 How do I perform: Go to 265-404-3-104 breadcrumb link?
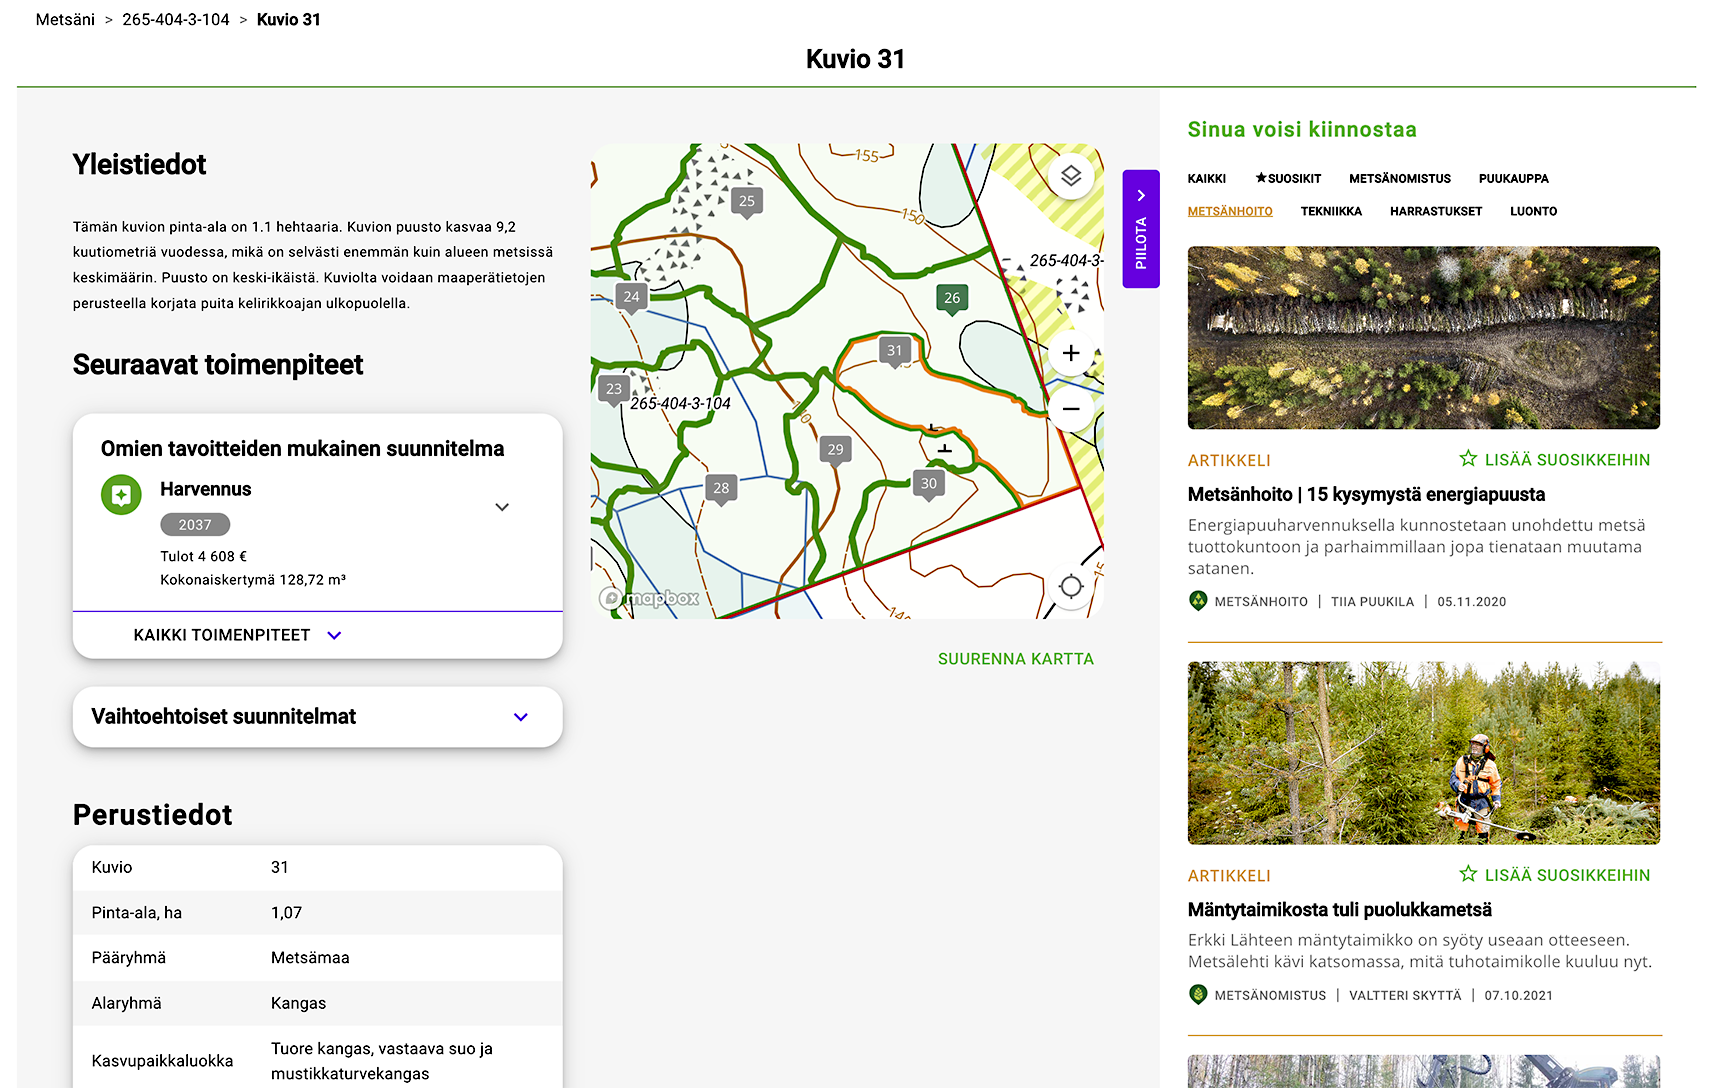[176, 20]
